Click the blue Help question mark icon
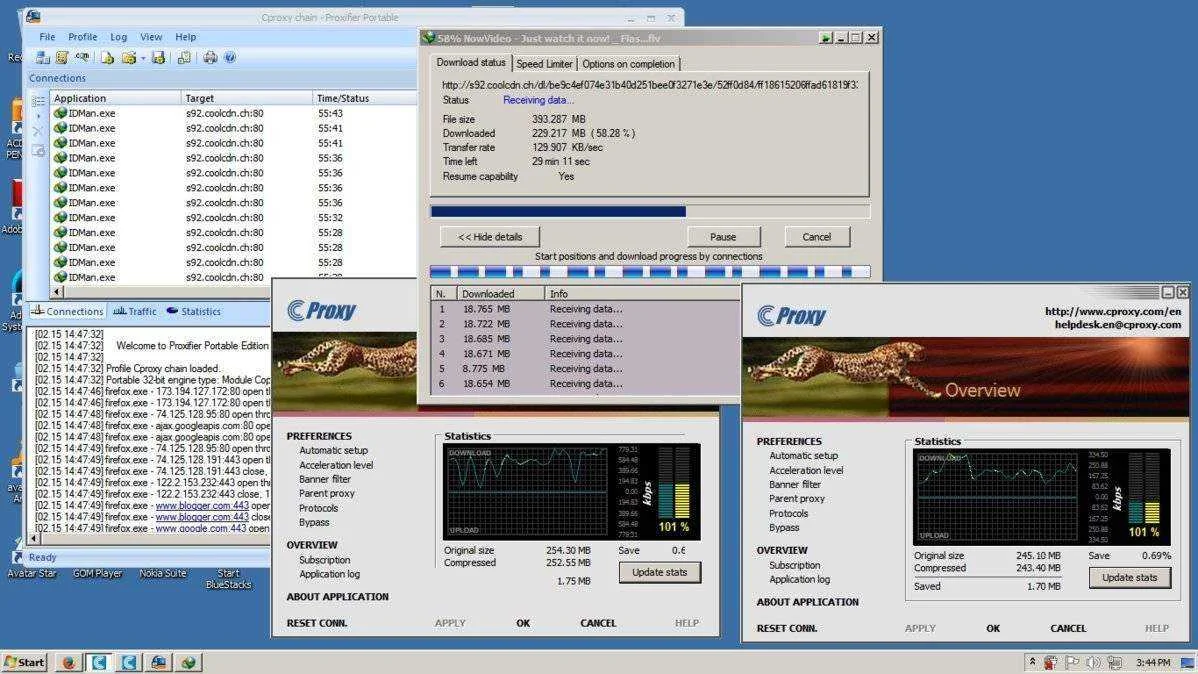 click(229, 57)
